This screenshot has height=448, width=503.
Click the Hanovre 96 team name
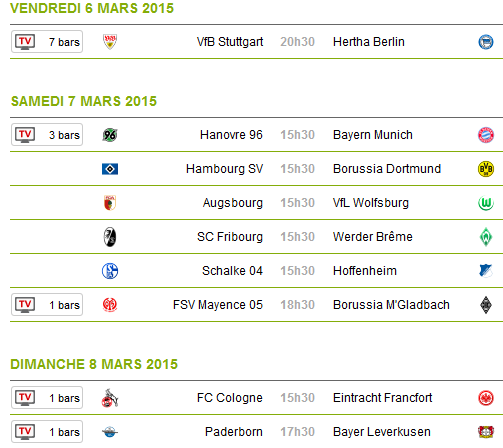coord(231,135)
